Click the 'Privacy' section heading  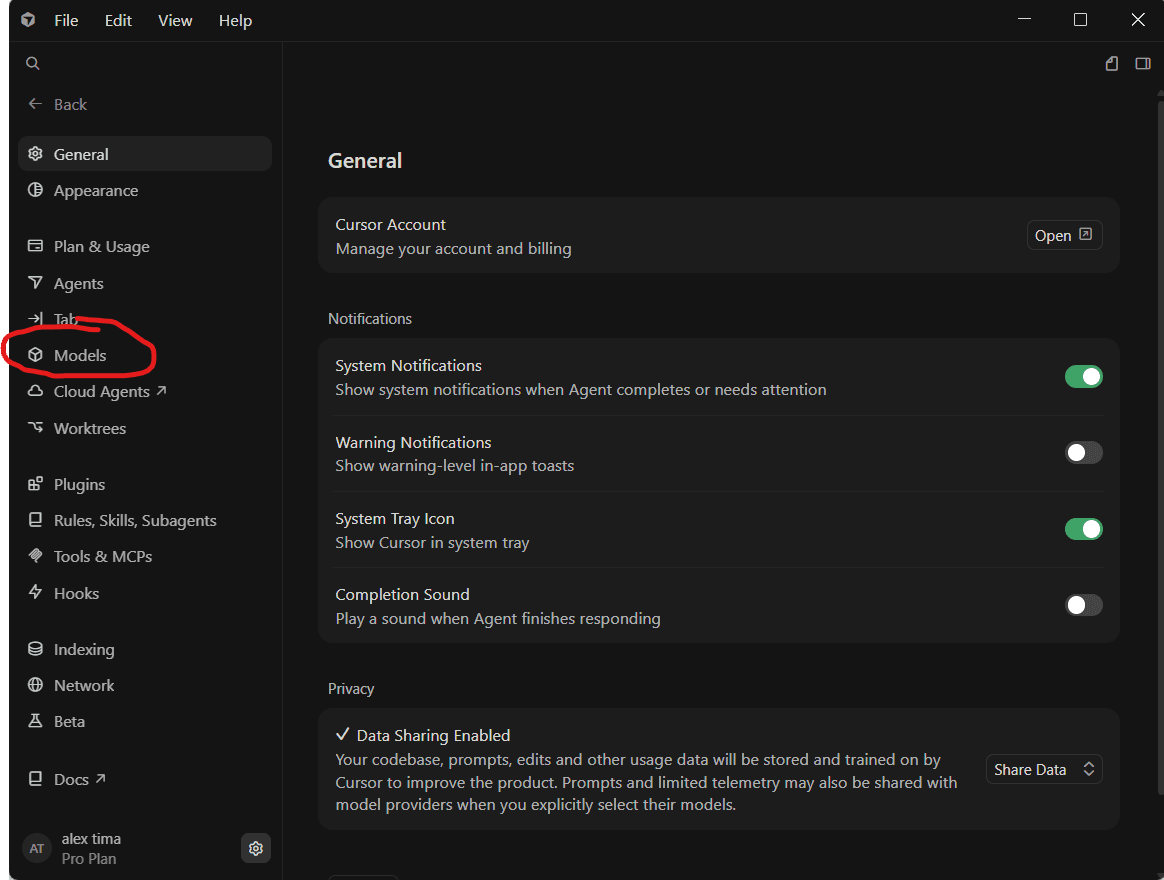351,688
